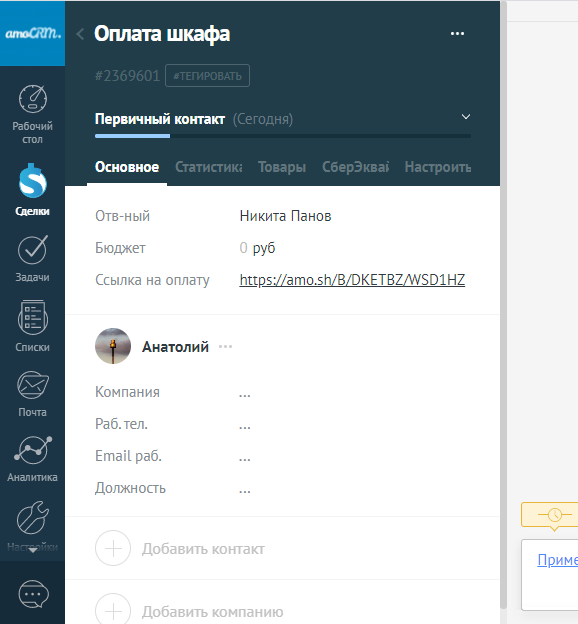Image resolution: width=578 pixels, height=624 pixels.
Task: Open the options dots next to Анатолий
Action: tap(225, 347)
